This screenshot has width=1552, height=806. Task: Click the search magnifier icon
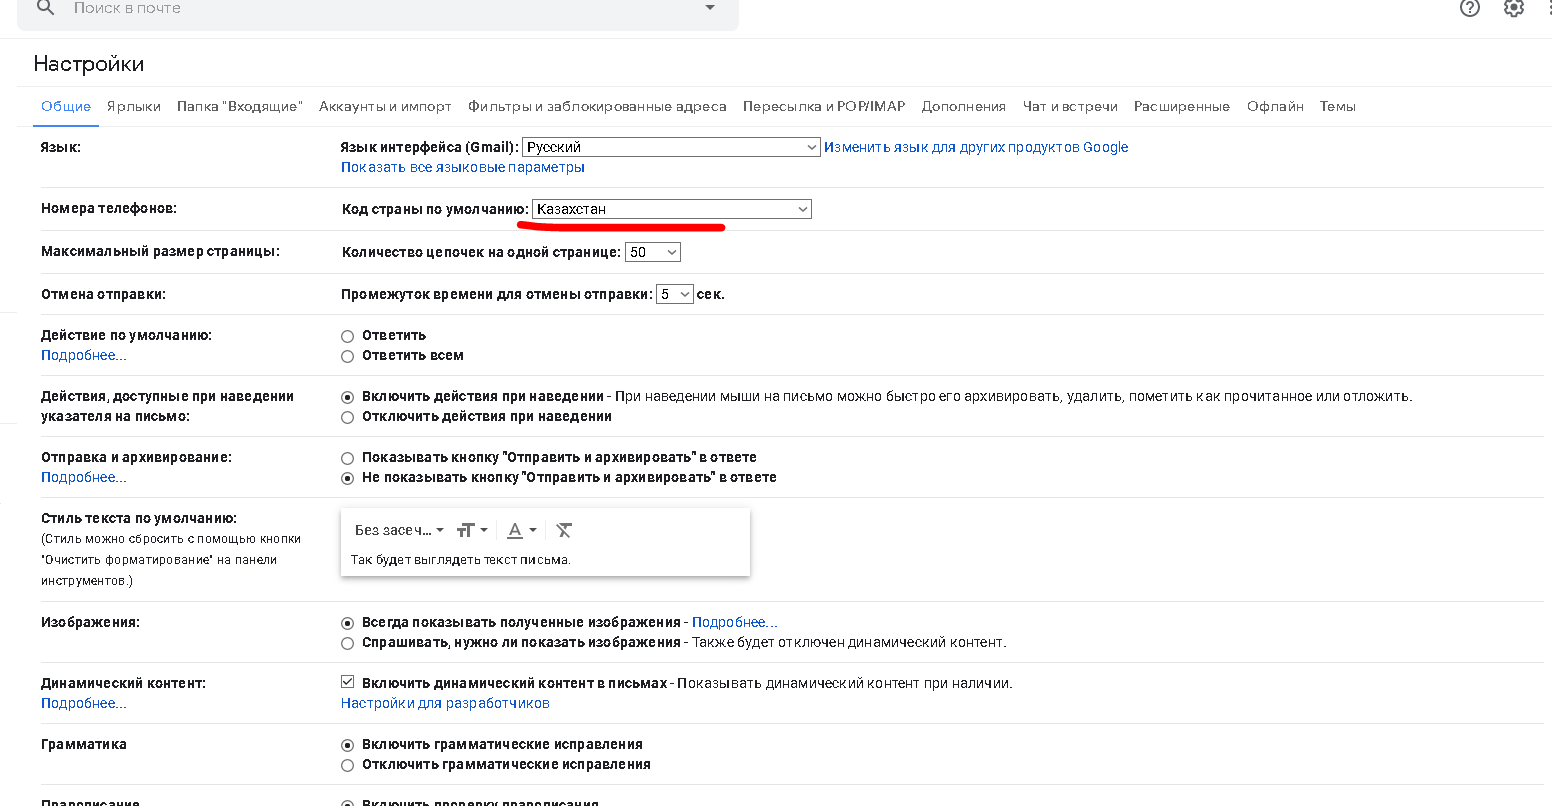(45, 8)
